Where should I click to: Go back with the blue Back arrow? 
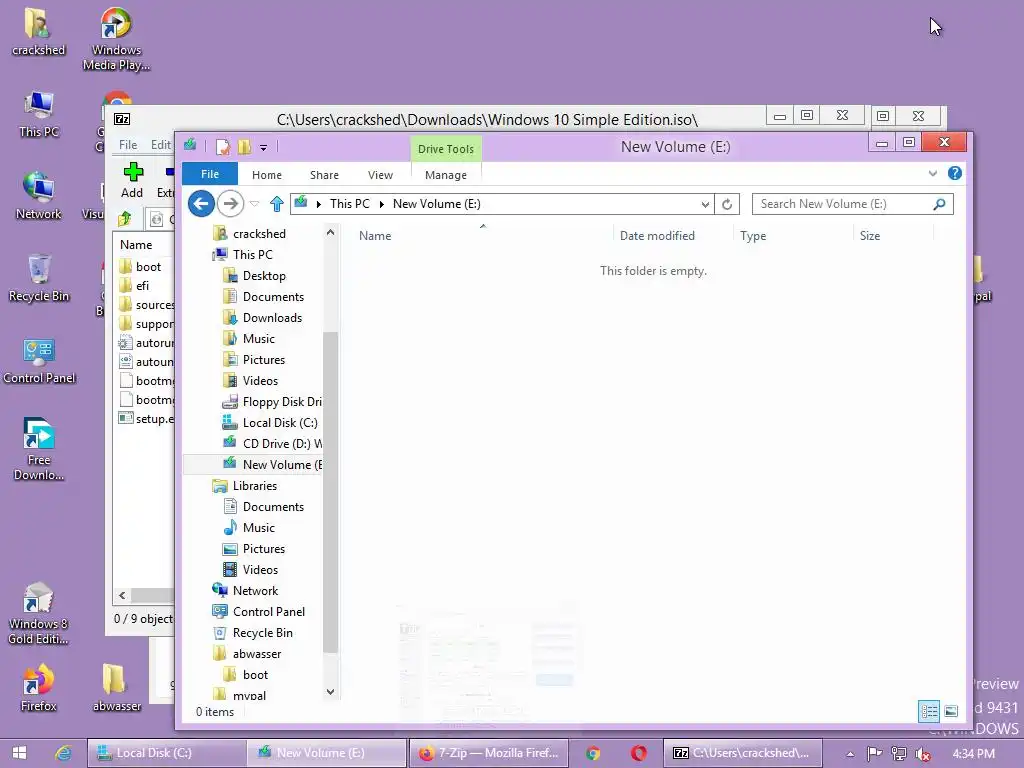(201, 204)
